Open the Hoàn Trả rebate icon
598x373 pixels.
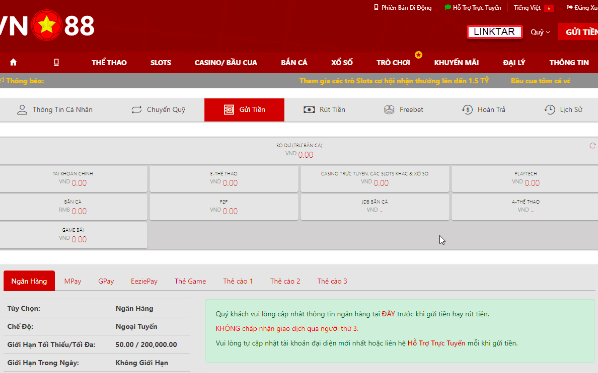click(467, 110)
